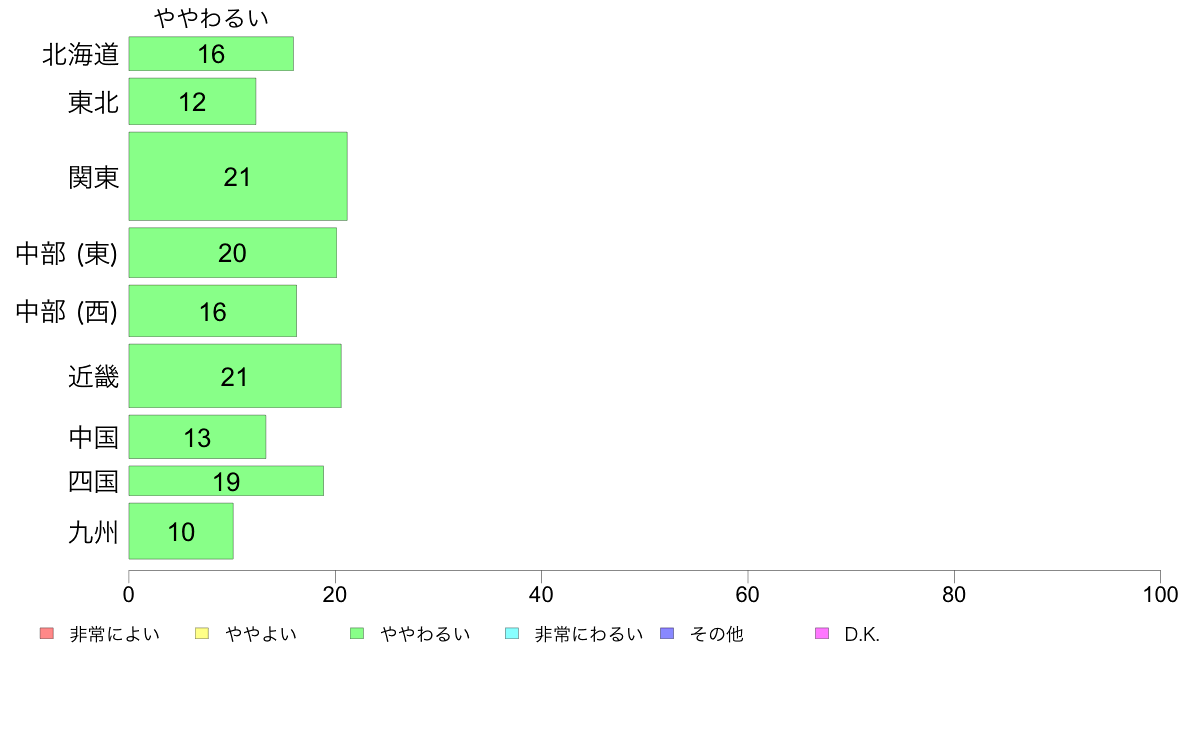Click the 四国 bar showing 19

(227, 481)
